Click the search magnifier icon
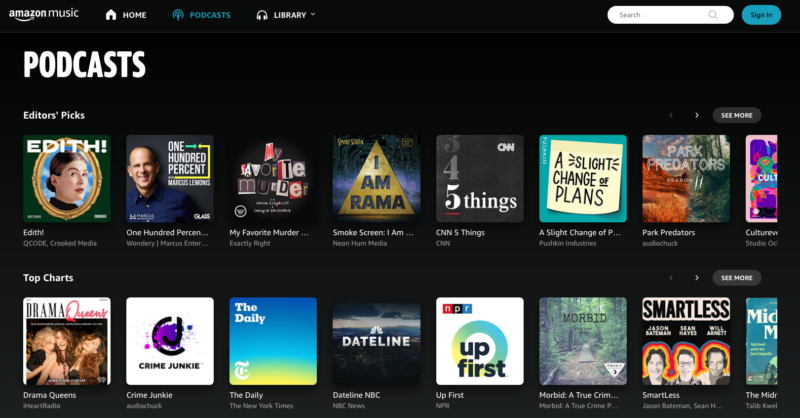The width and height of the screenshot is (800, 418). (713, 15)
